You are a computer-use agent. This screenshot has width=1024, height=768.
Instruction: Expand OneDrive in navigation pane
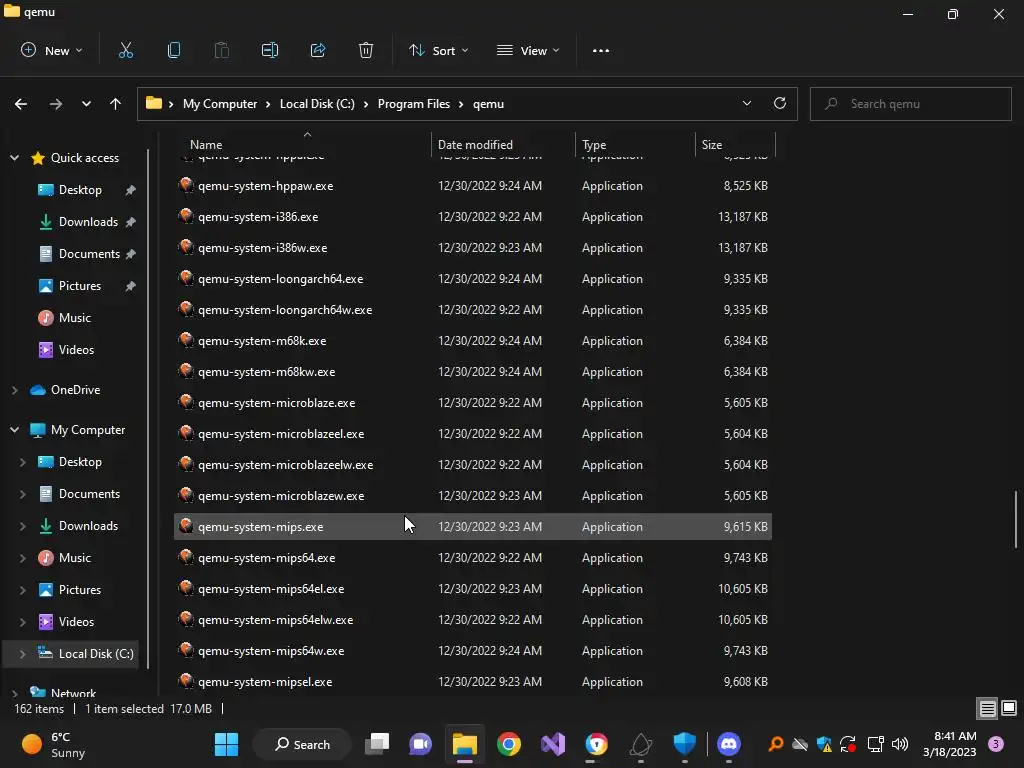point(14,390)
